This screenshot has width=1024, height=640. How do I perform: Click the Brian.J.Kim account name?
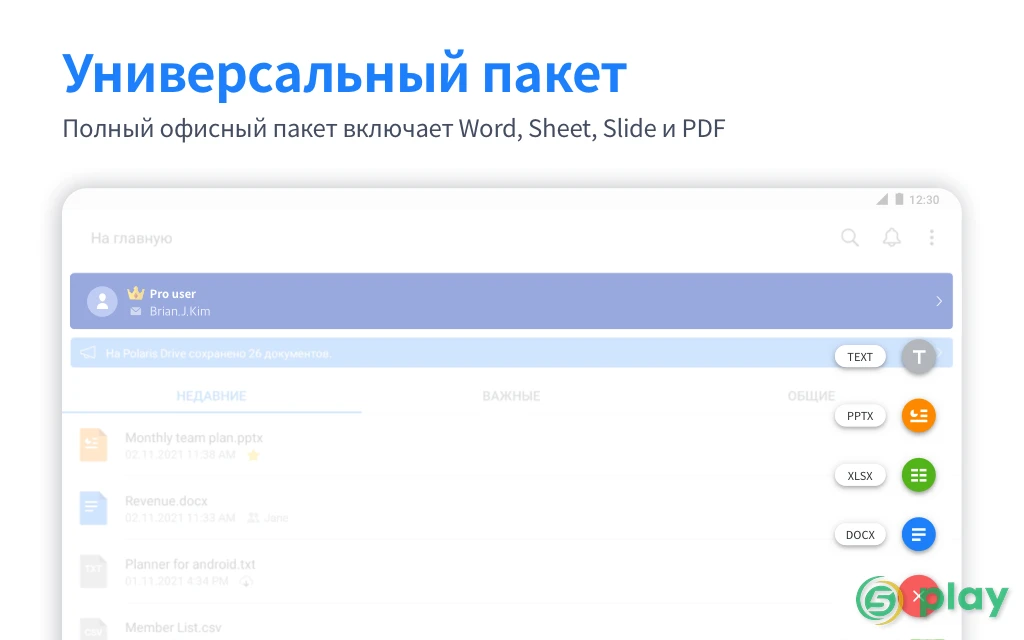tap(180, 312)
